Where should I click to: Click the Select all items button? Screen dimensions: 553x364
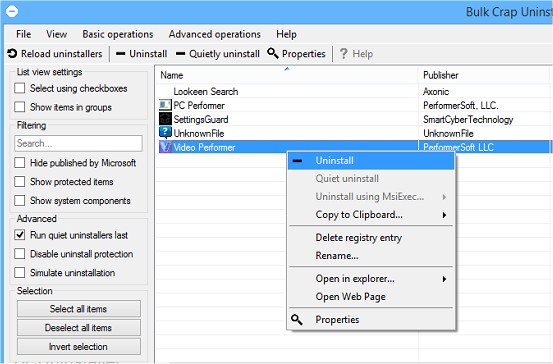click(79, 309)
